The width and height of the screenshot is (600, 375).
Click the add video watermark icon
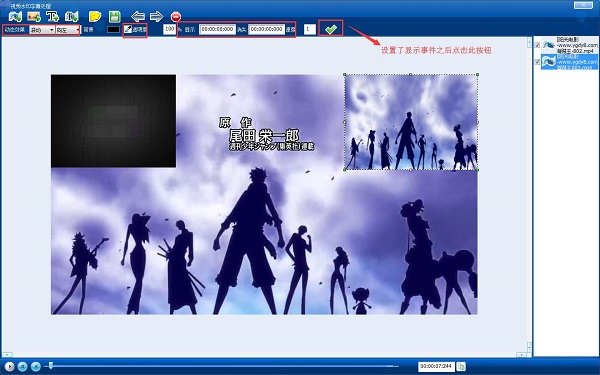click(15, 16)
